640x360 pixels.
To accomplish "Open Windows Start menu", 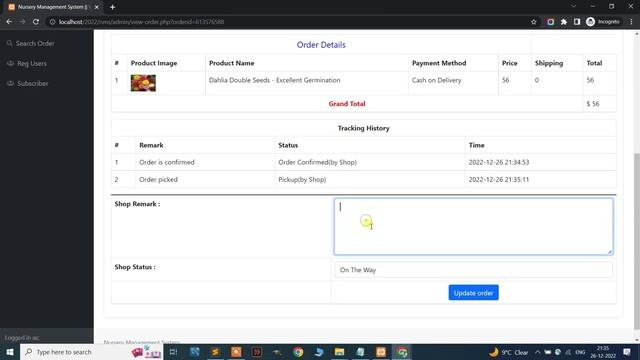I will [10, 352].
